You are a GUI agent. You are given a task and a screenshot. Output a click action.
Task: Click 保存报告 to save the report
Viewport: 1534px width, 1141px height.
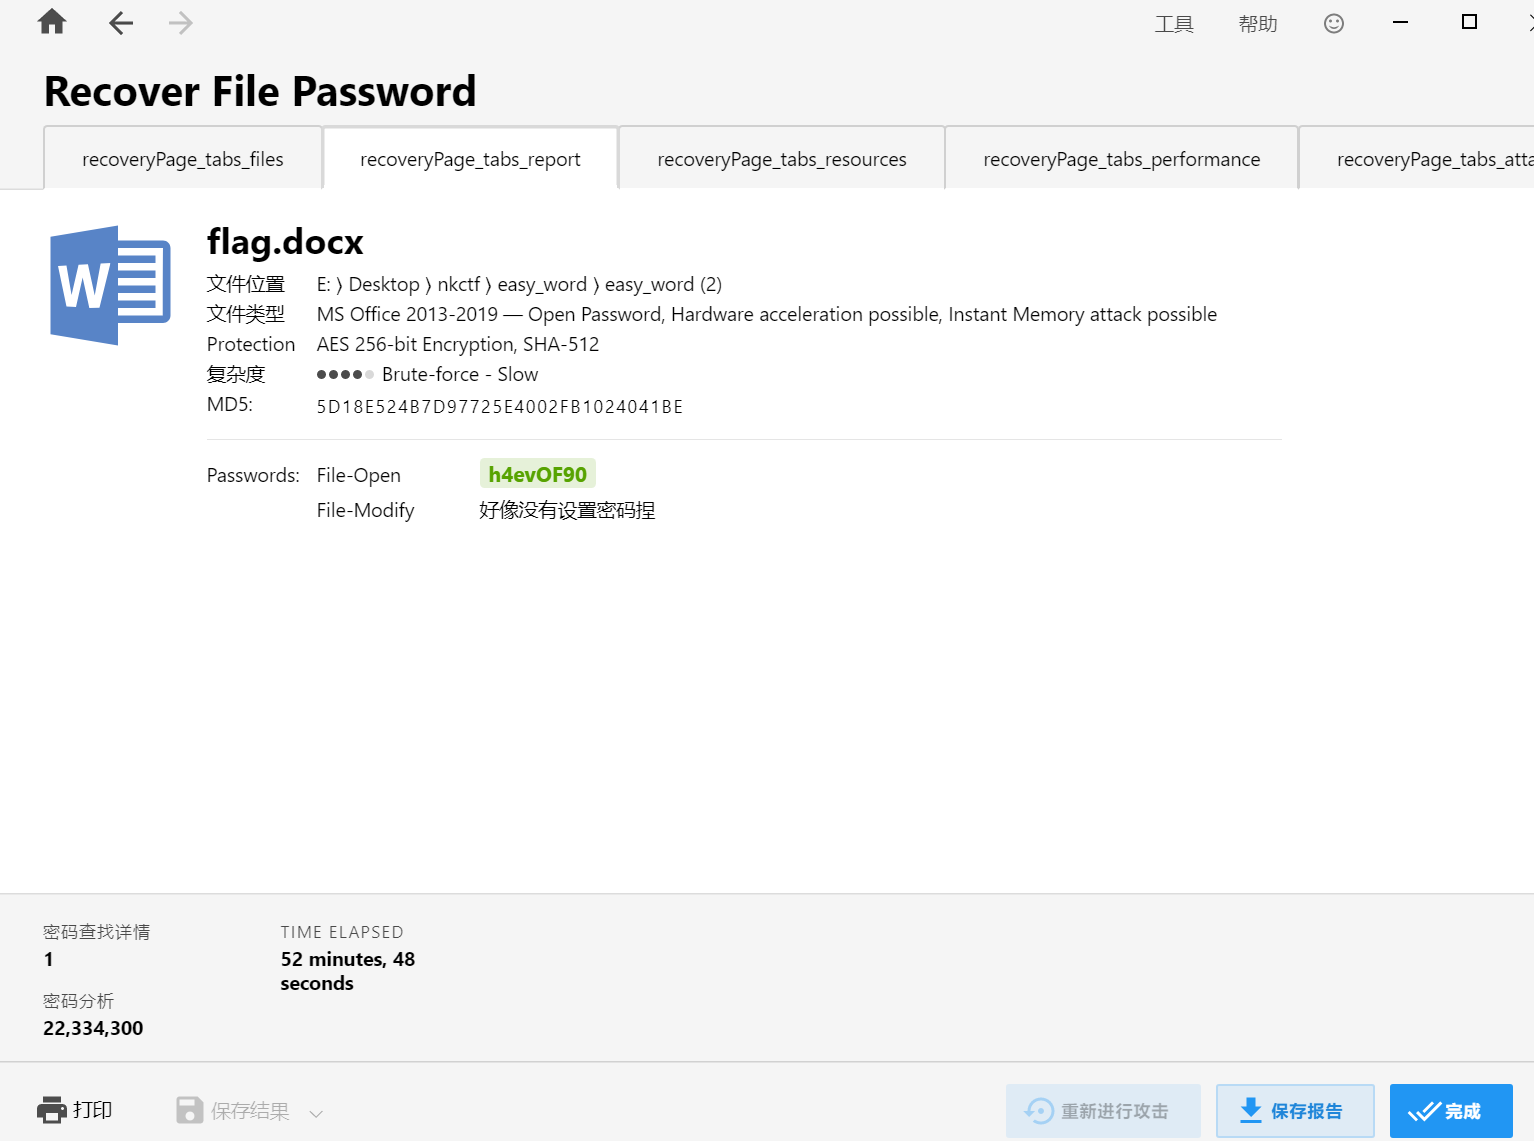click(1295, 1111)
